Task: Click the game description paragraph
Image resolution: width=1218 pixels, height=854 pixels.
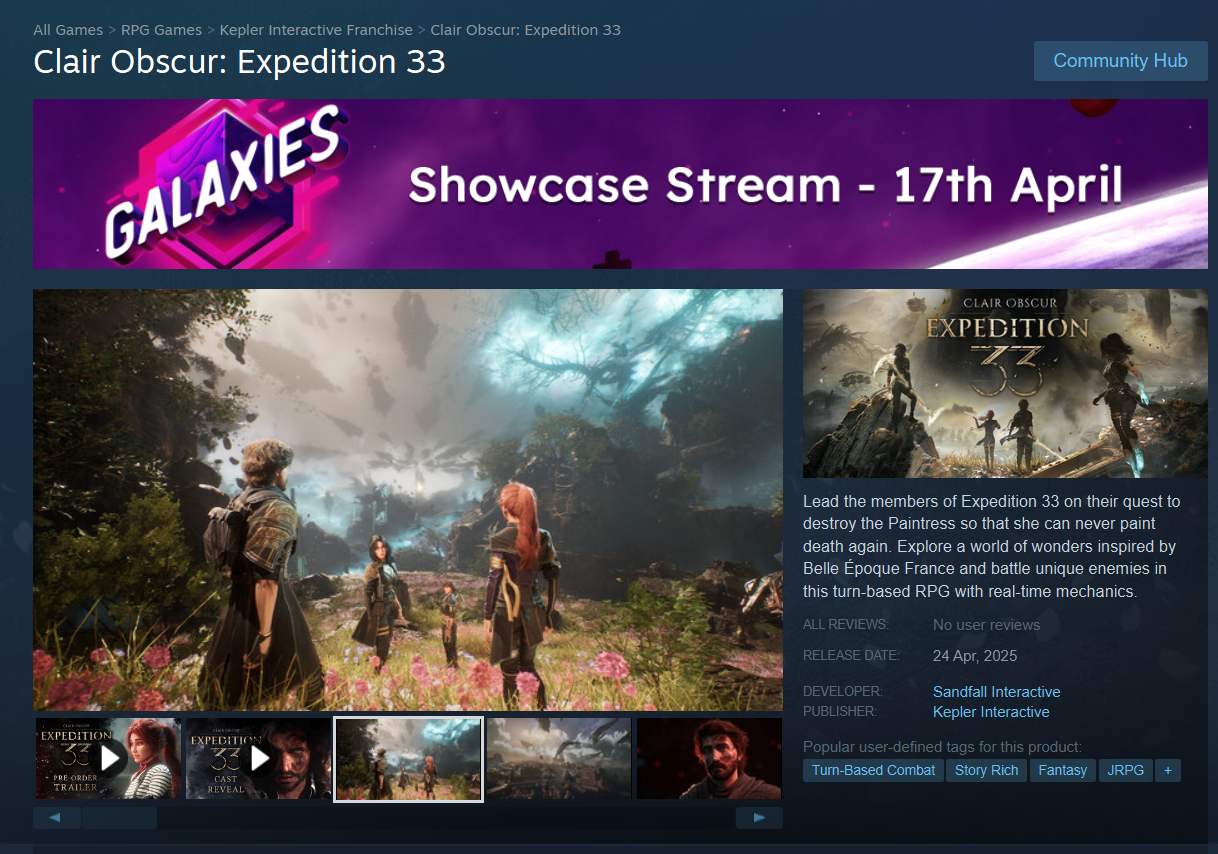Action: pos(992,546)
